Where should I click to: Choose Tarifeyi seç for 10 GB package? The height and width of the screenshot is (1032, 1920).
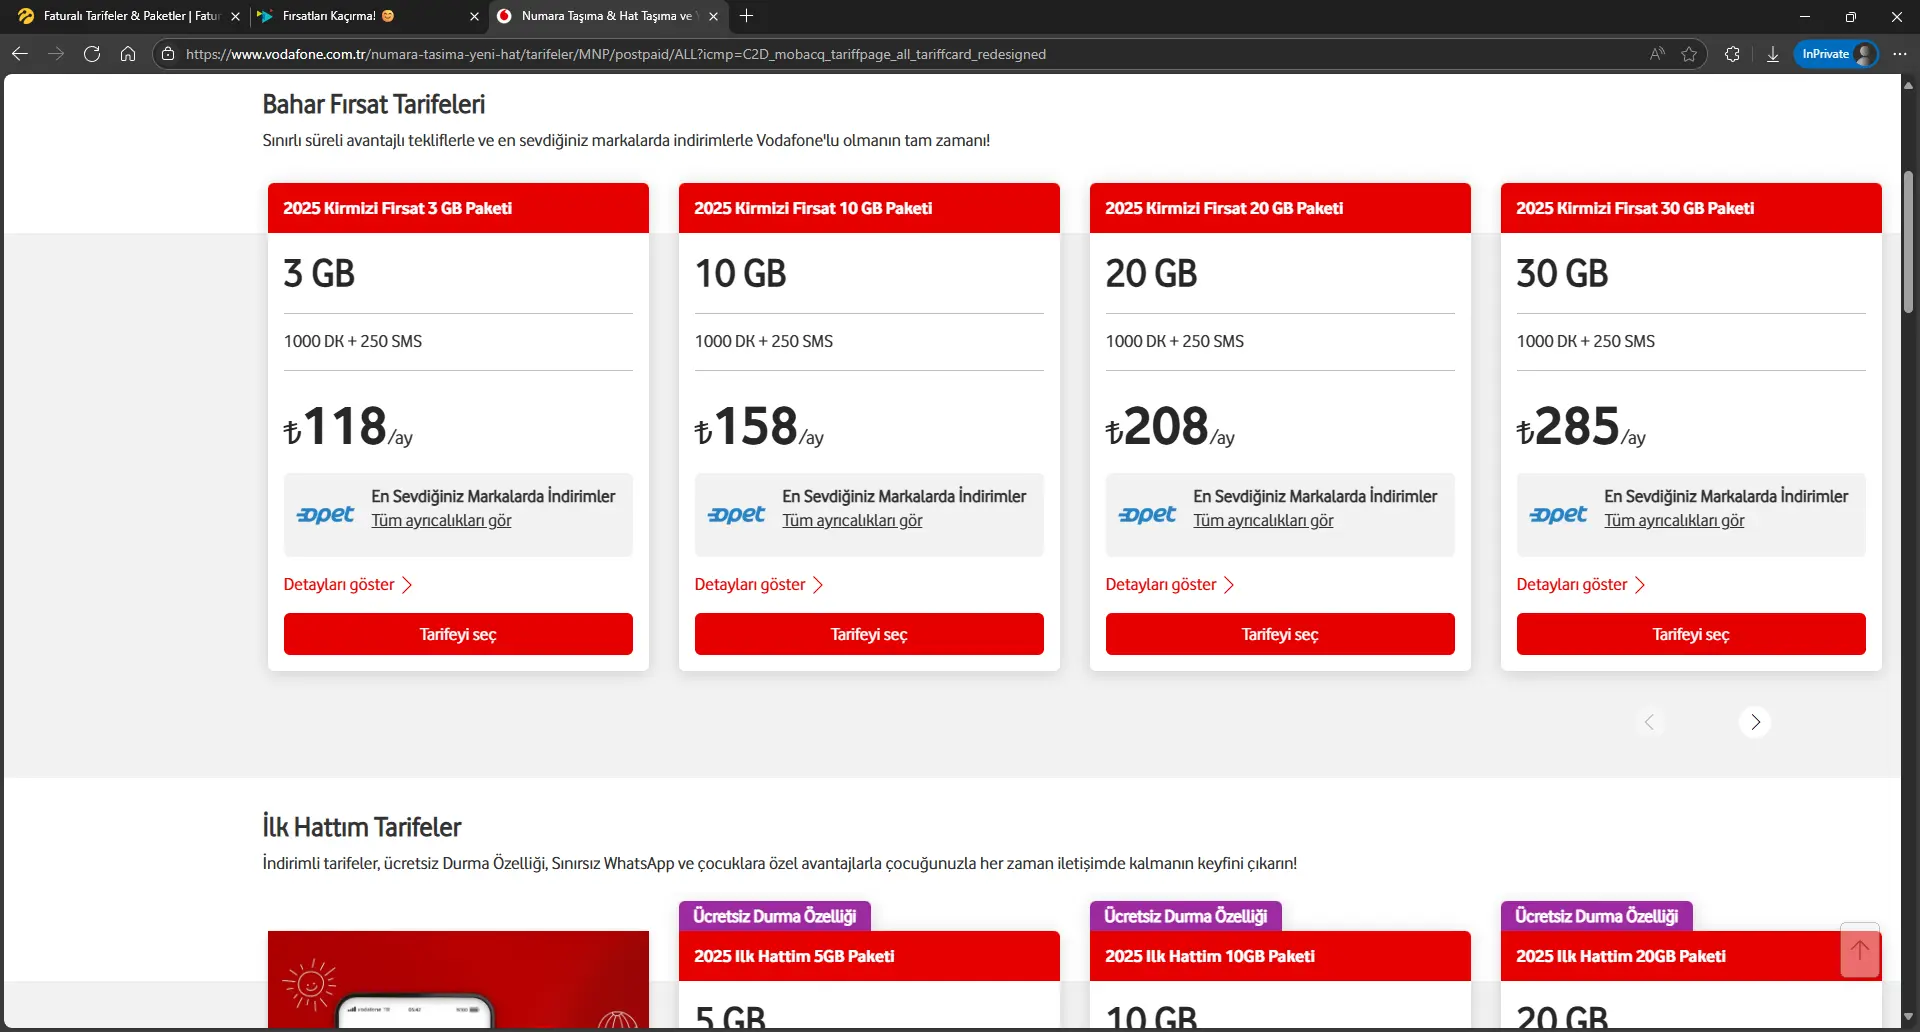pyautogui.click(x=869, y=634)
